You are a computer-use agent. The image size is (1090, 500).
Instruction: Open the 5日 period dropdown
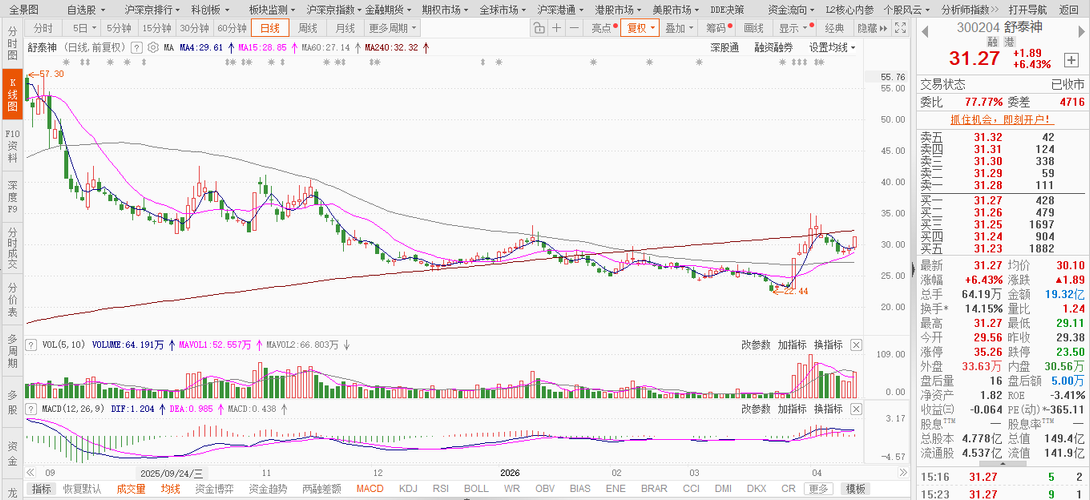(x=84, y=29)
